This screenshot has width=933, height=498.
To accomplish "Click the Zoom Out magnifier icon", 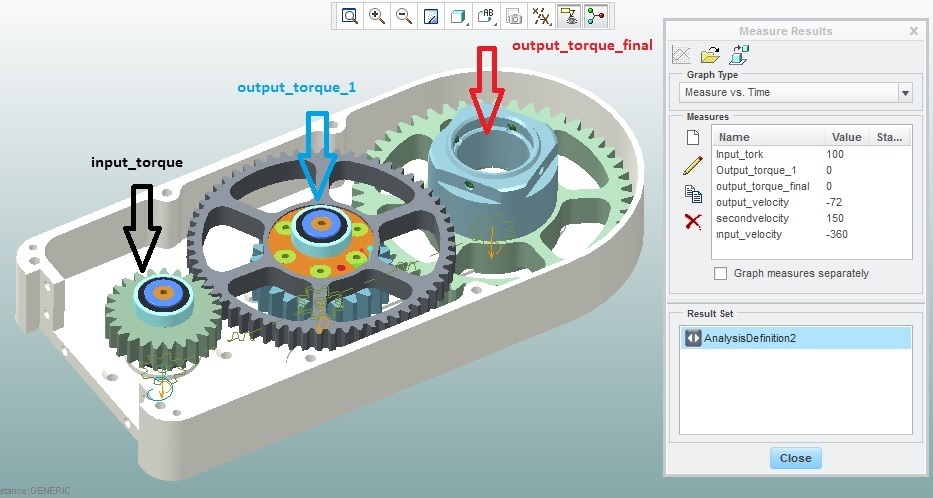I will coord(404,16).
